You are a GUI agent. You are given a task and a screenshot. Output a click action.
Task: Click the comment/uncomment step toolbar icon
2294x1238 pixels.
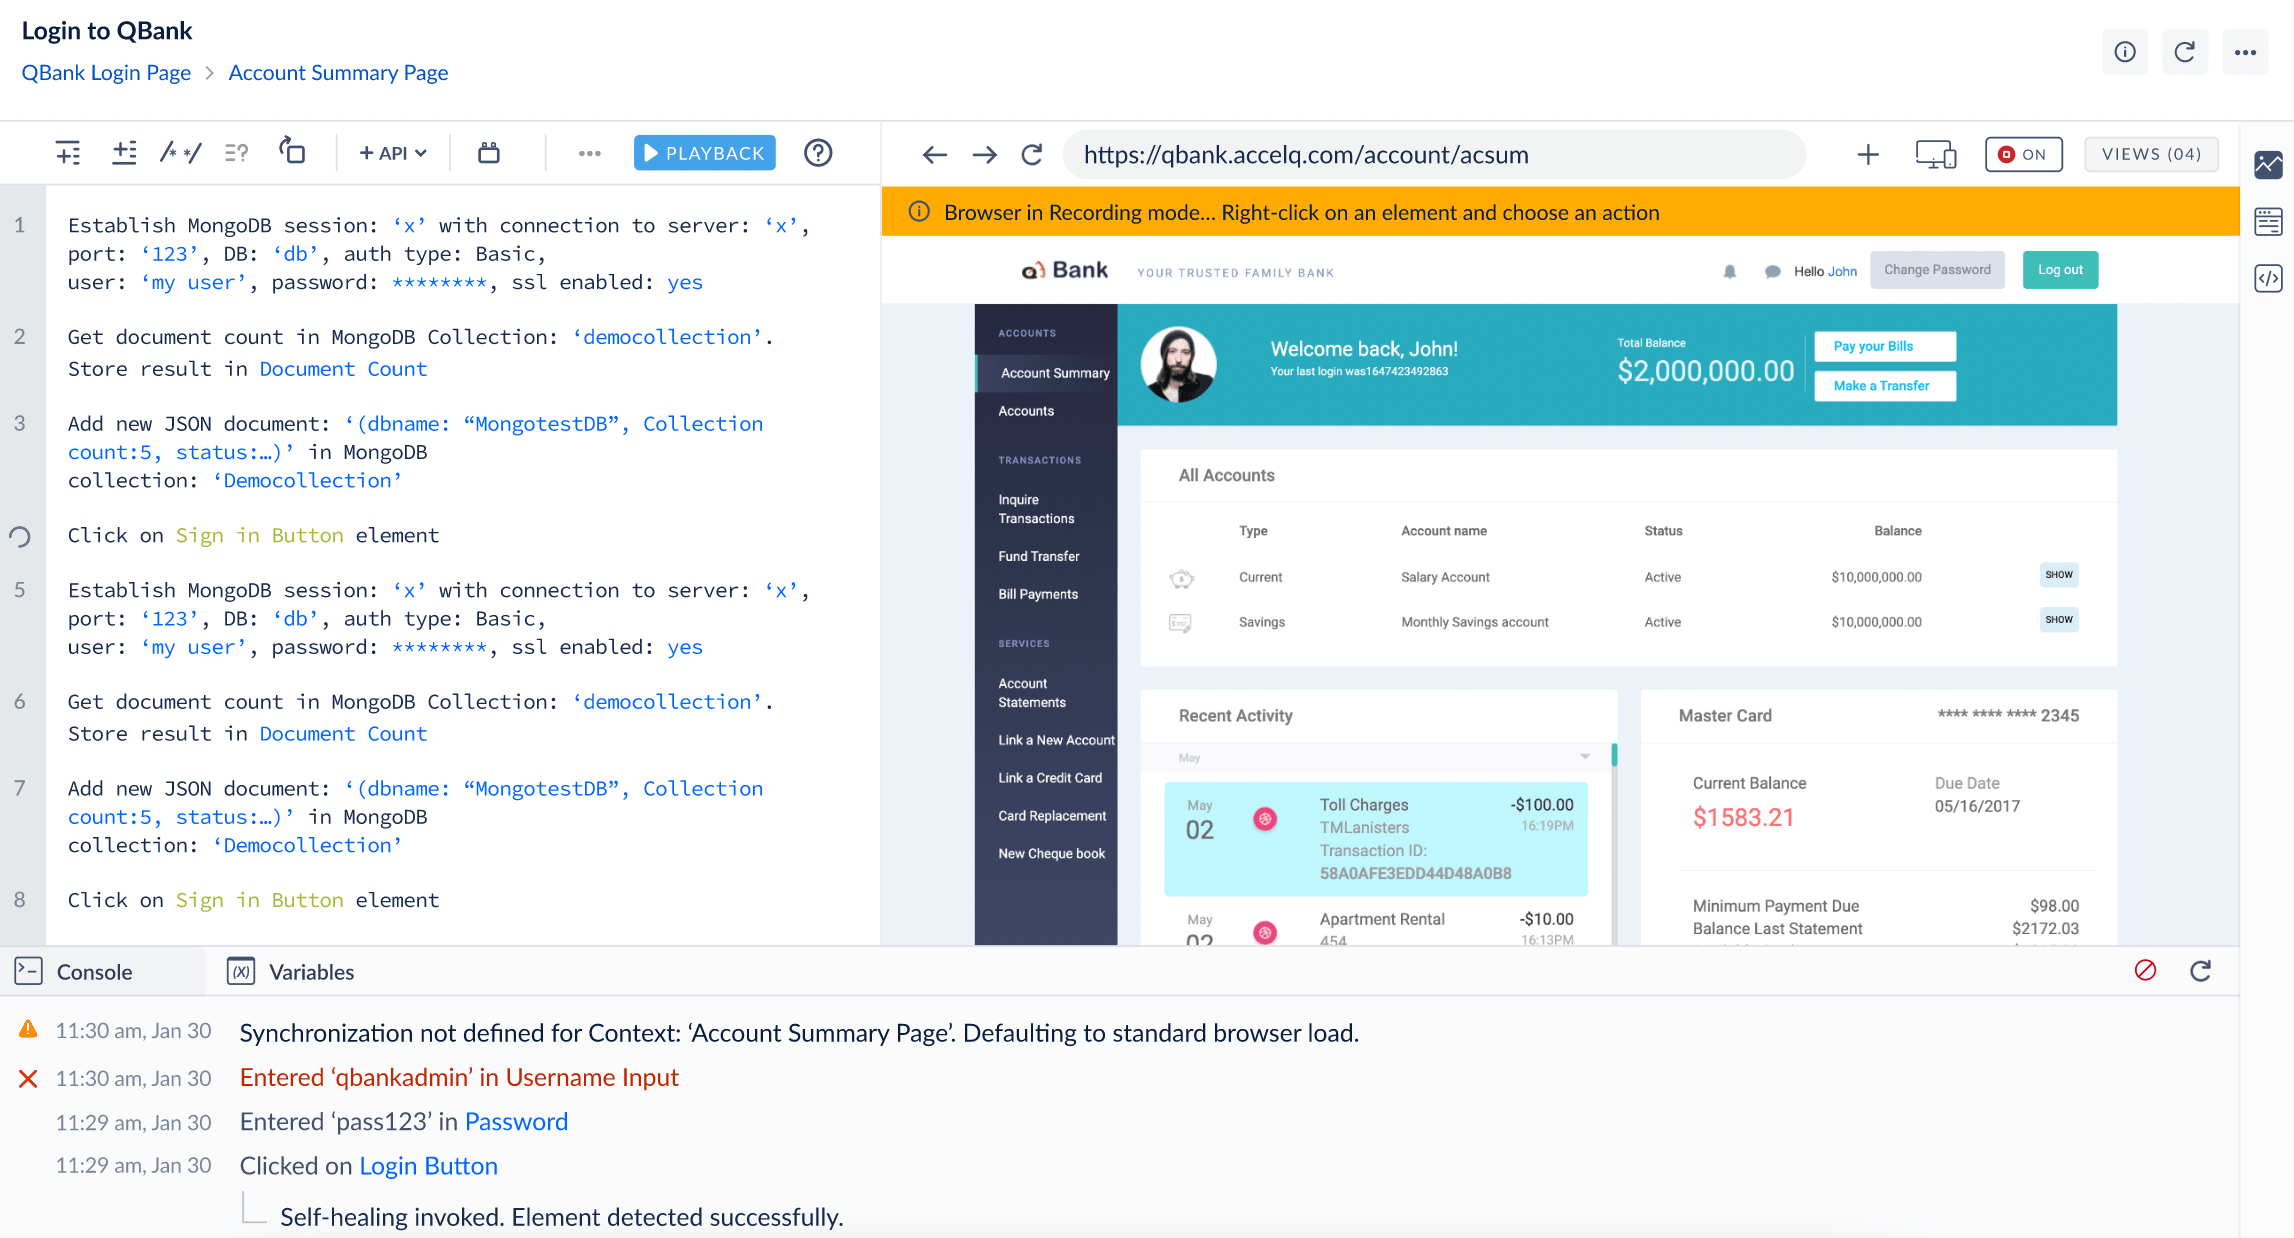181,153
